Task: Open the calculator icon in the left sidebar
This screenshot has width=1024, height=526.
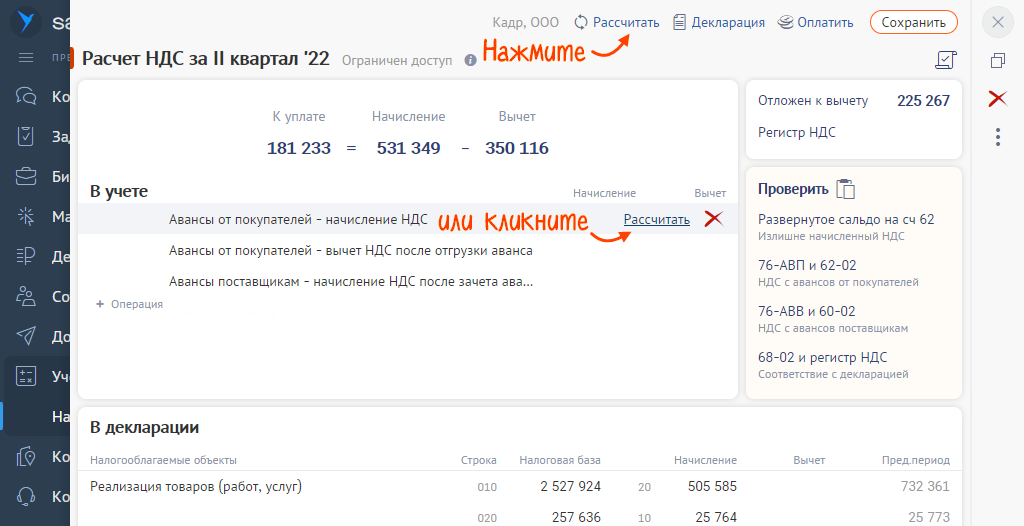Action: (25, 376)
